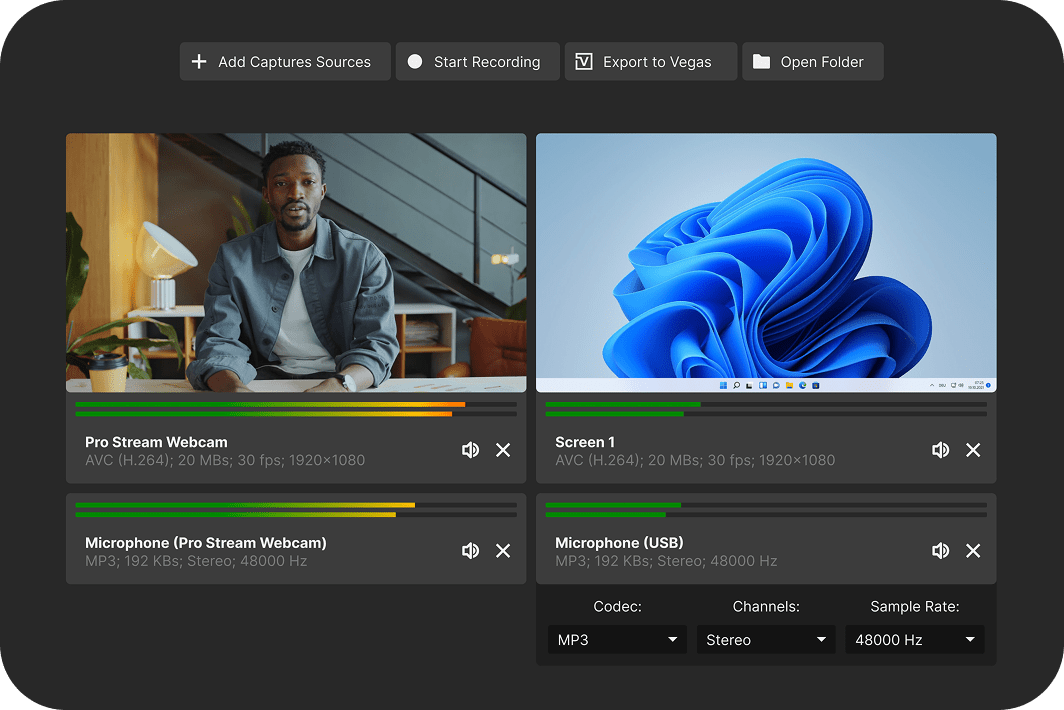
Task: Click Microphone (Pro Stream Webcam) label
Action: [206, 543]
